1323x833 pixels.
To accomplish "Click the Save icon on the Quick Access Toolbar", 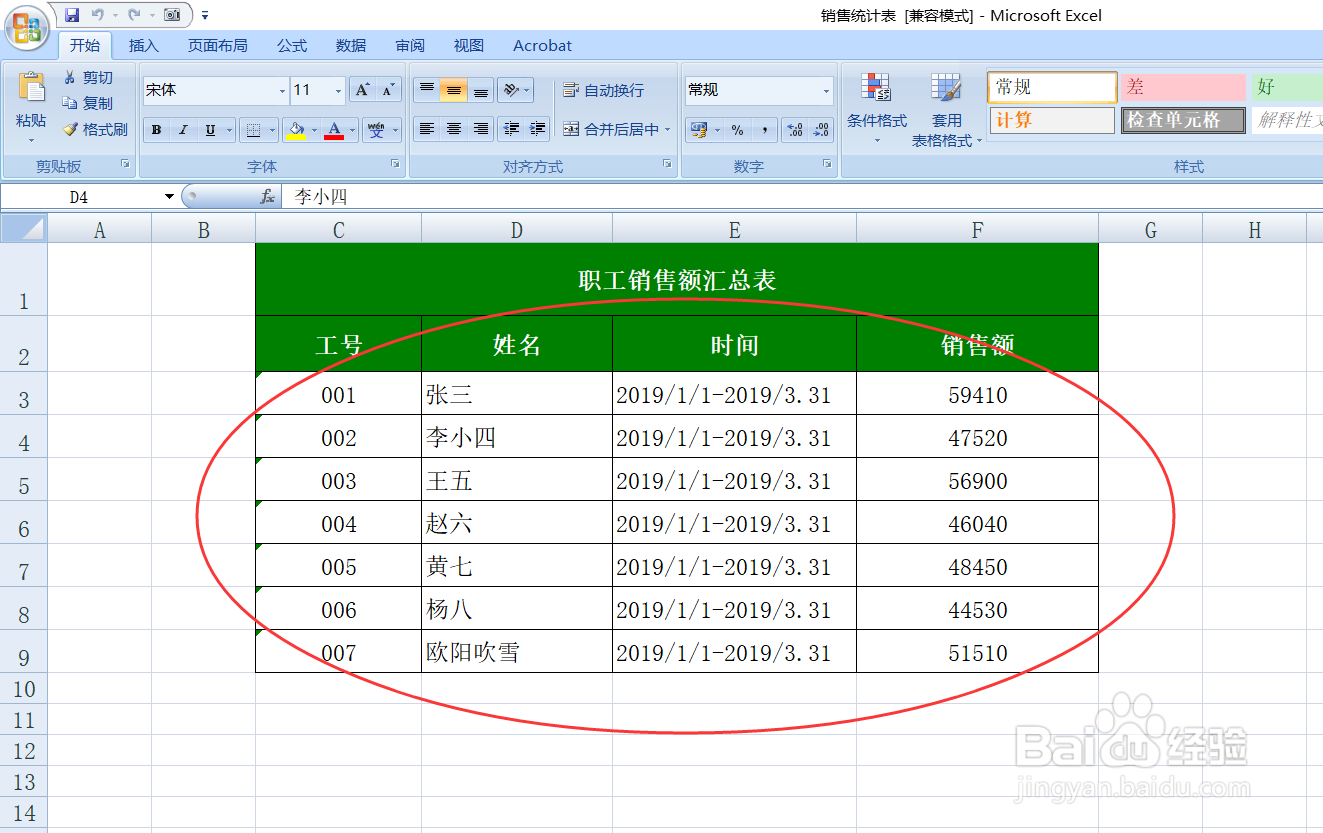I will pyautogui.click(x=70, y=14).
